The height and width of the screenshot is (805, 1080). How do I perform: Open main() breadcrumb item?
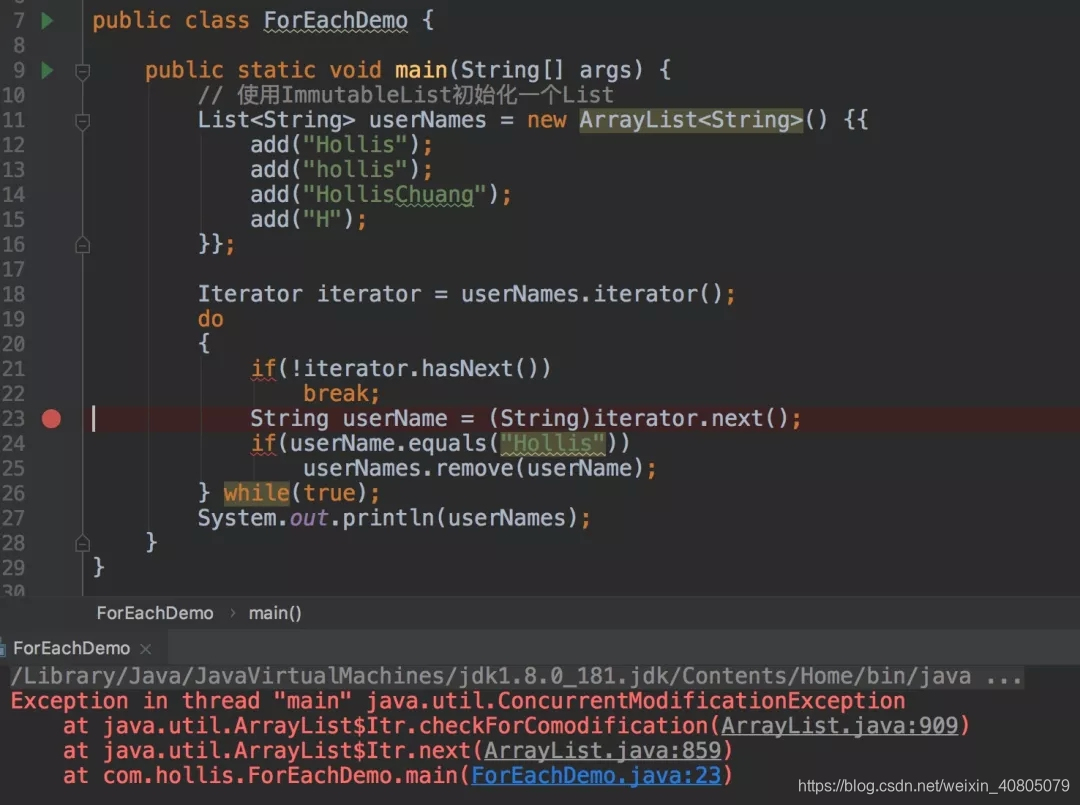pyautogui.click(x=275, y=613)
